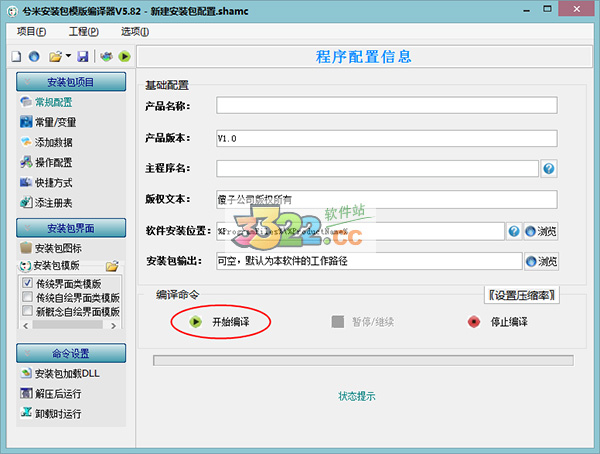600x454 pixels.
Task: Click the 解压后运行 sidebar icon
Action: click(26, 393)
